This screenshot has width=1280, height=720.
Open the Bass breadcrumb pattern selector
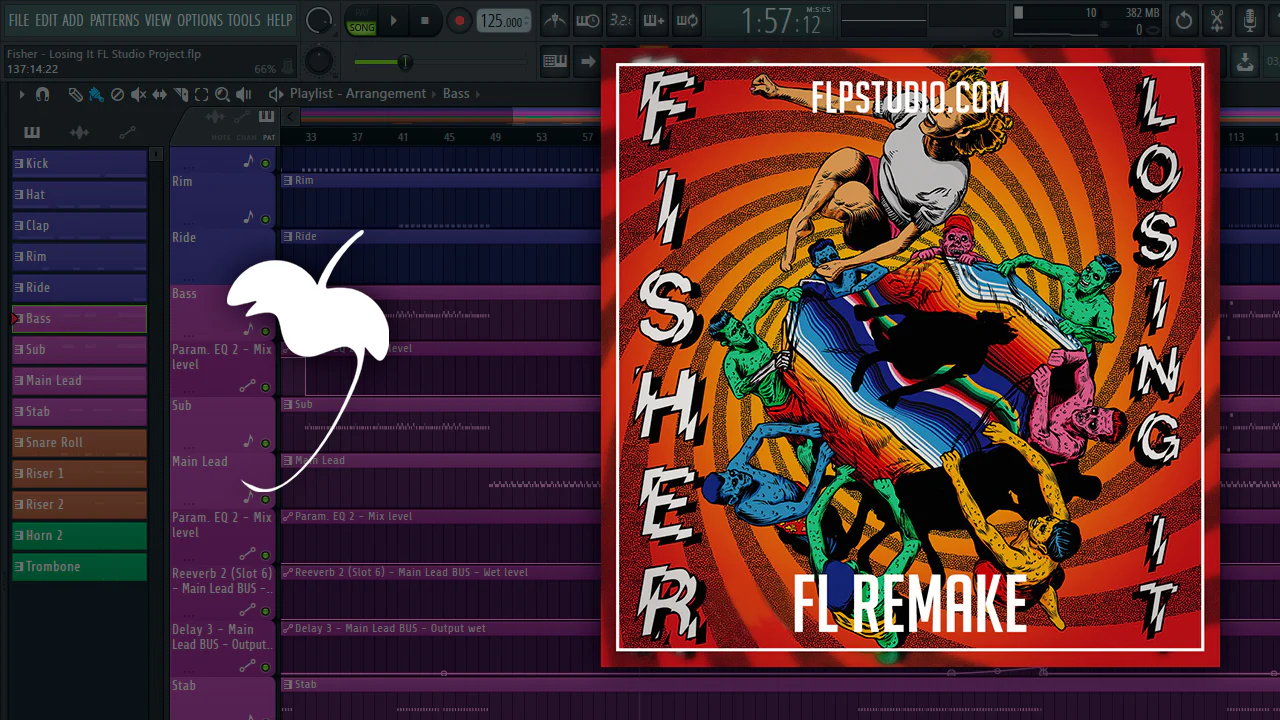pos(456,94)
